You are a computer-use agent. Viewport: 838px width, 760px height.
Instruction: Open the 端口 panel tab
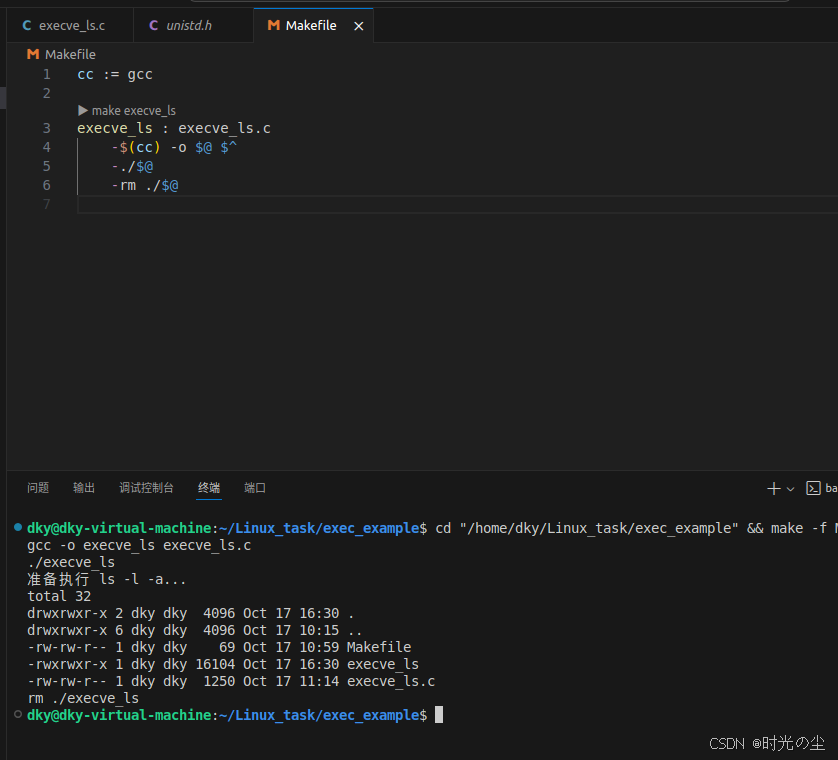pos(254,488)
